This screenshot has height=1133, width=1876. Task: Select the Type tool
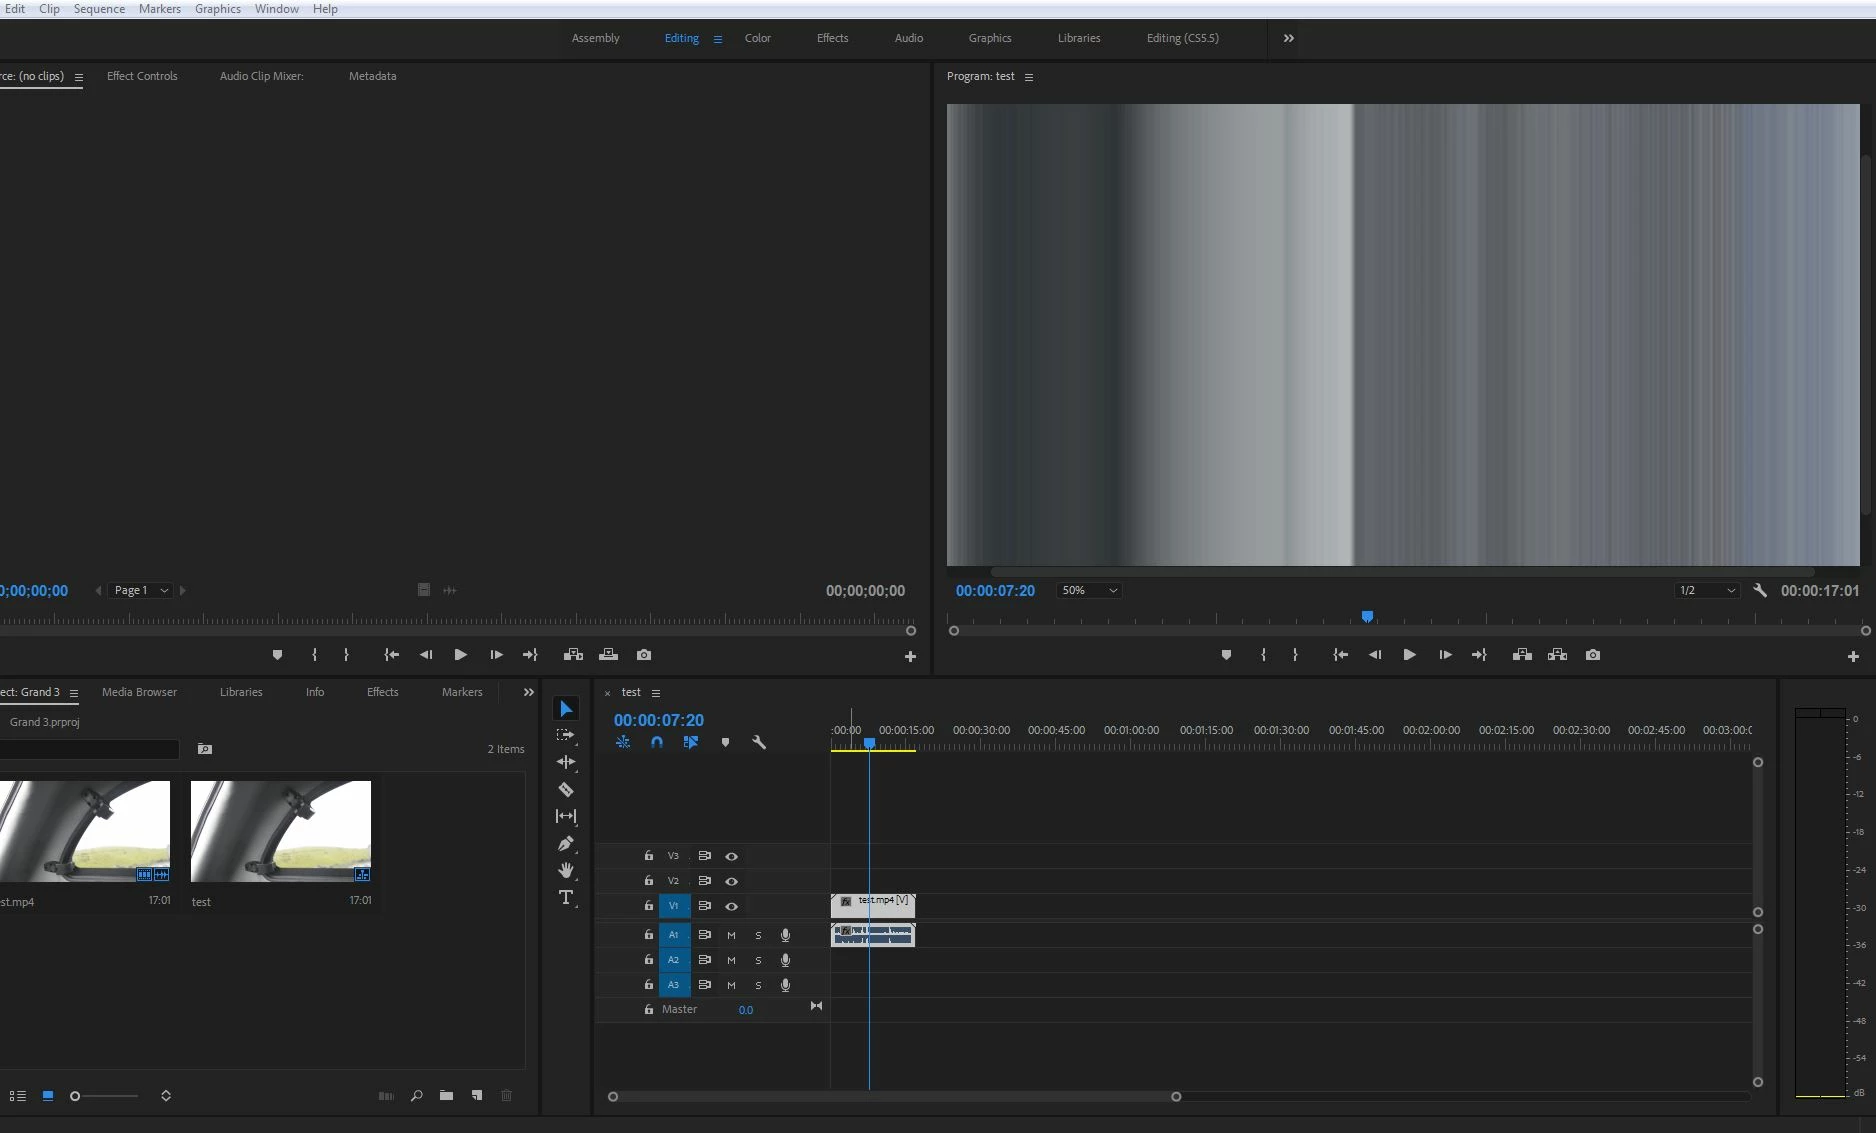(566, 897)
